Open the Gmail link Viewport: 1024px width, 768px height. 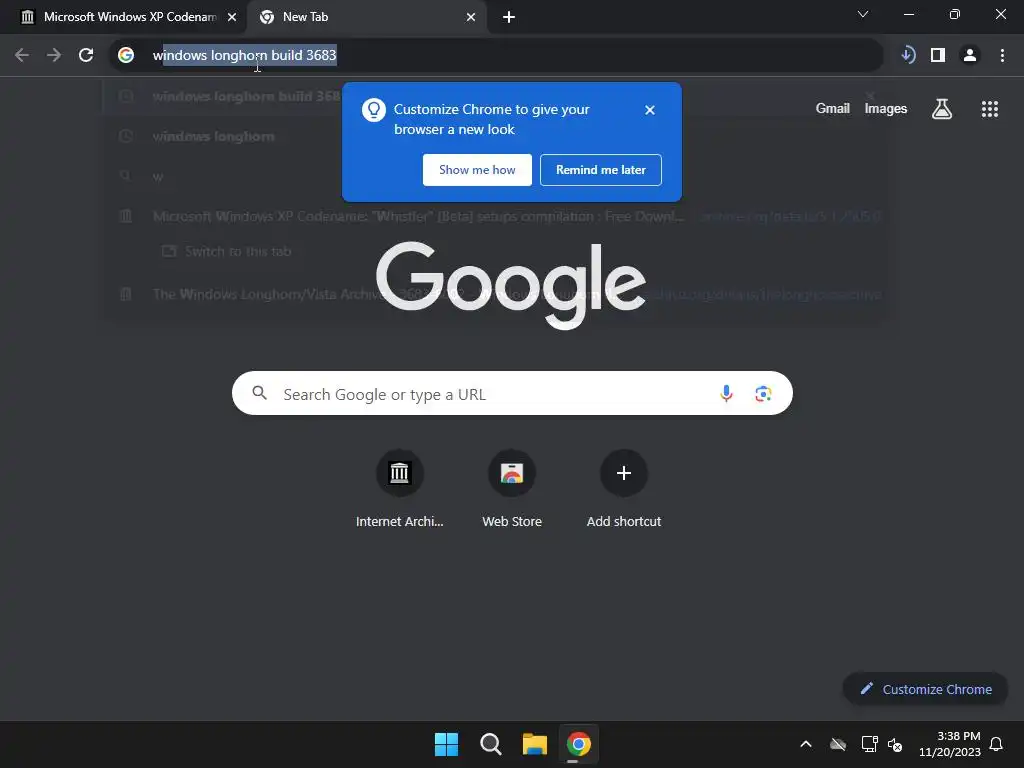833,108
